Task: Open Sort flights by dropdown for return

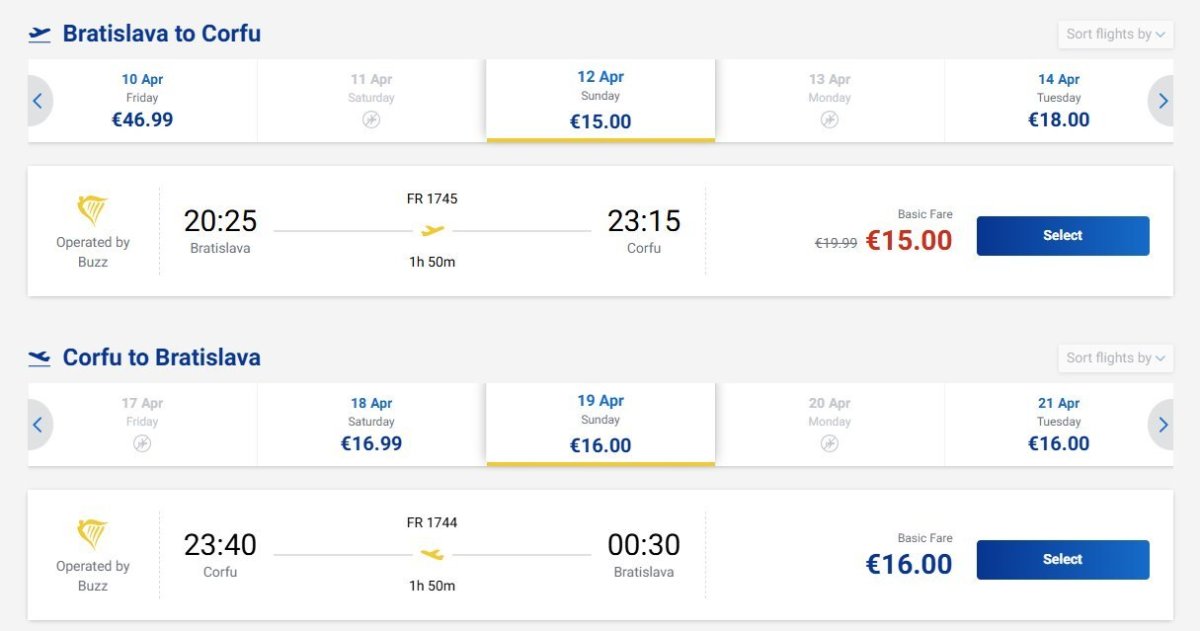Action: [x=1115, y=358]
